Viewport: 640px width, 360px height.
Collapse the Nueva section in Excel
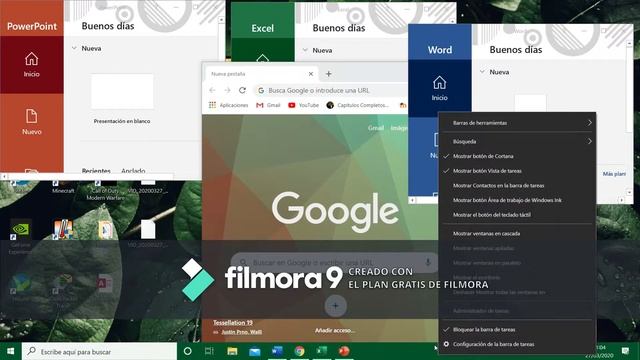click(x=305, y=50)
